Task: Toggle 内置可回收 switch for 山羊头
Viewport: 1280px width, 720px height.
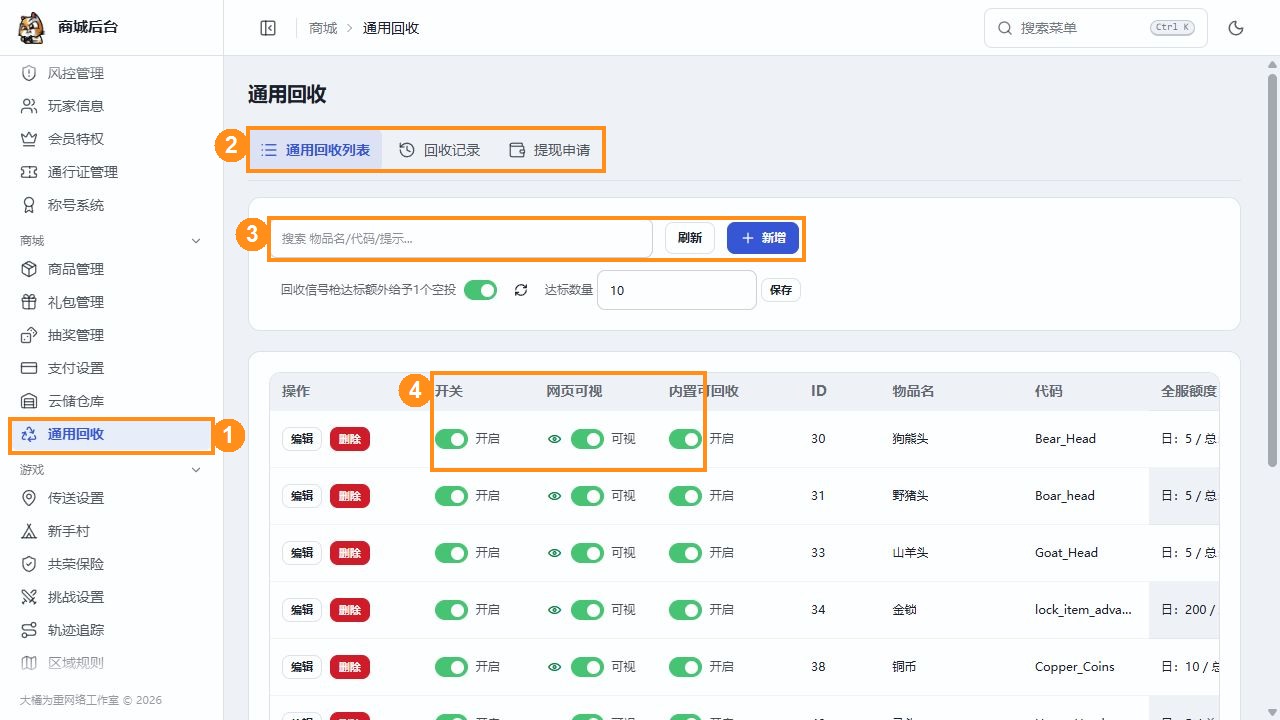Action: (685, 553)
